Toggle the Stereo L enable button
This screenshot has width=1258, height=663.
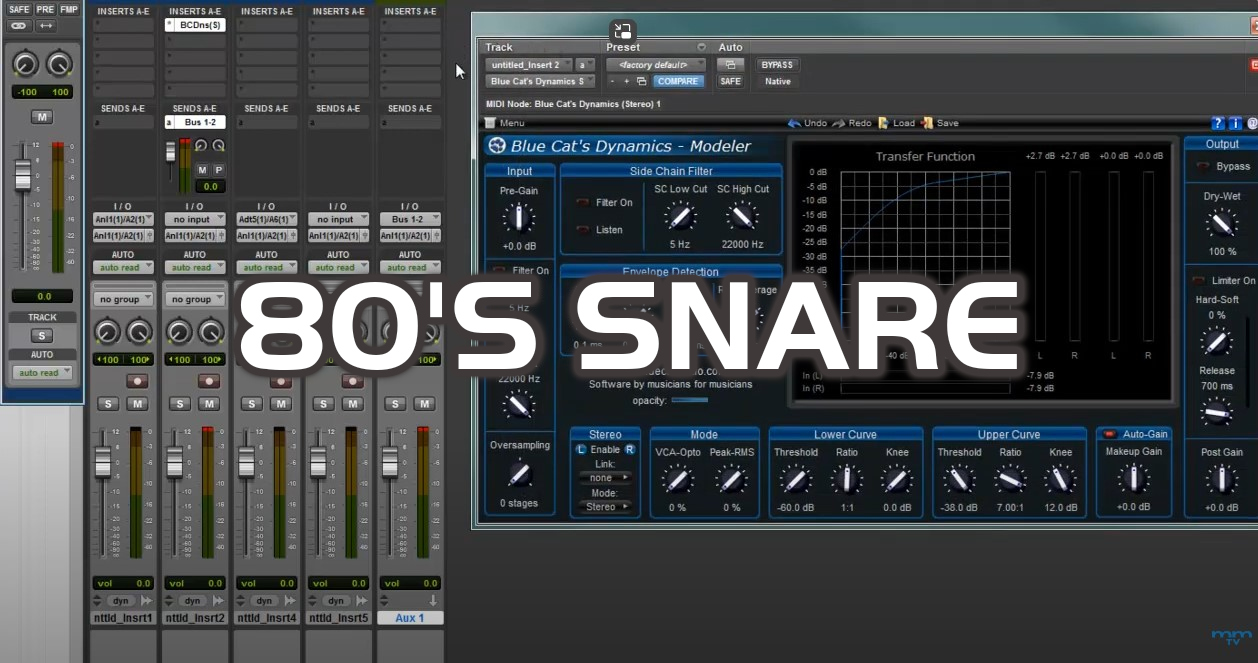pyautogui.click(x=581, y=450)
